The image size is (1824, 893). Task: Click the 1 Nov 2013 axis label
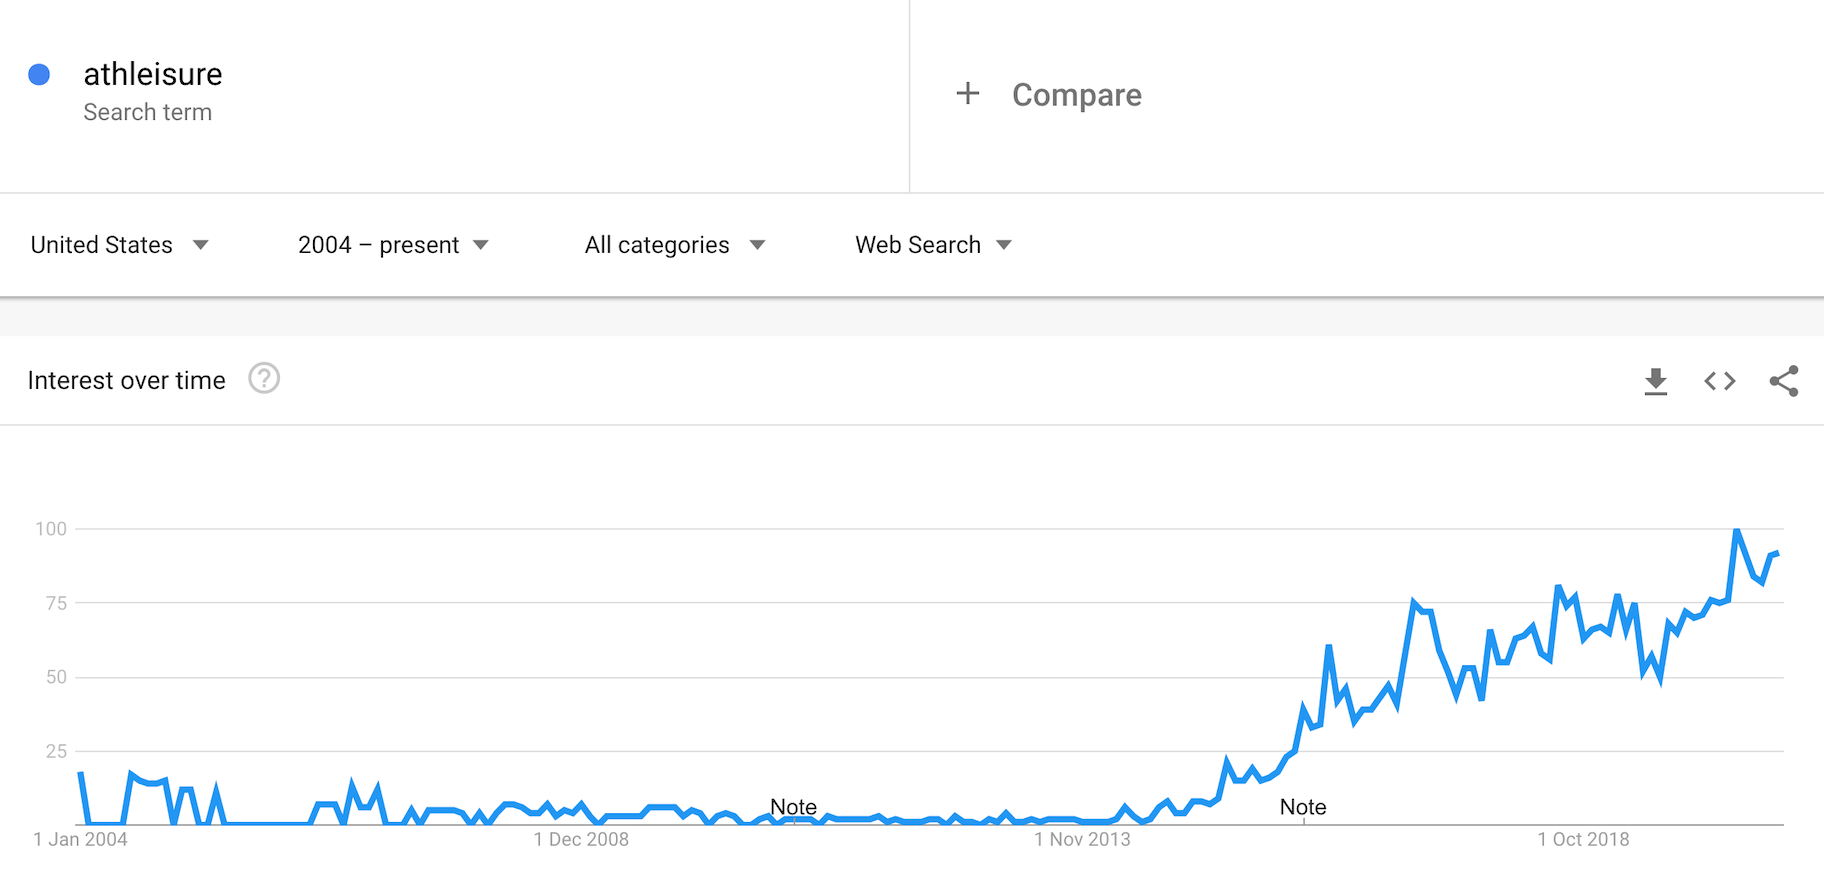coord(1082,840)
